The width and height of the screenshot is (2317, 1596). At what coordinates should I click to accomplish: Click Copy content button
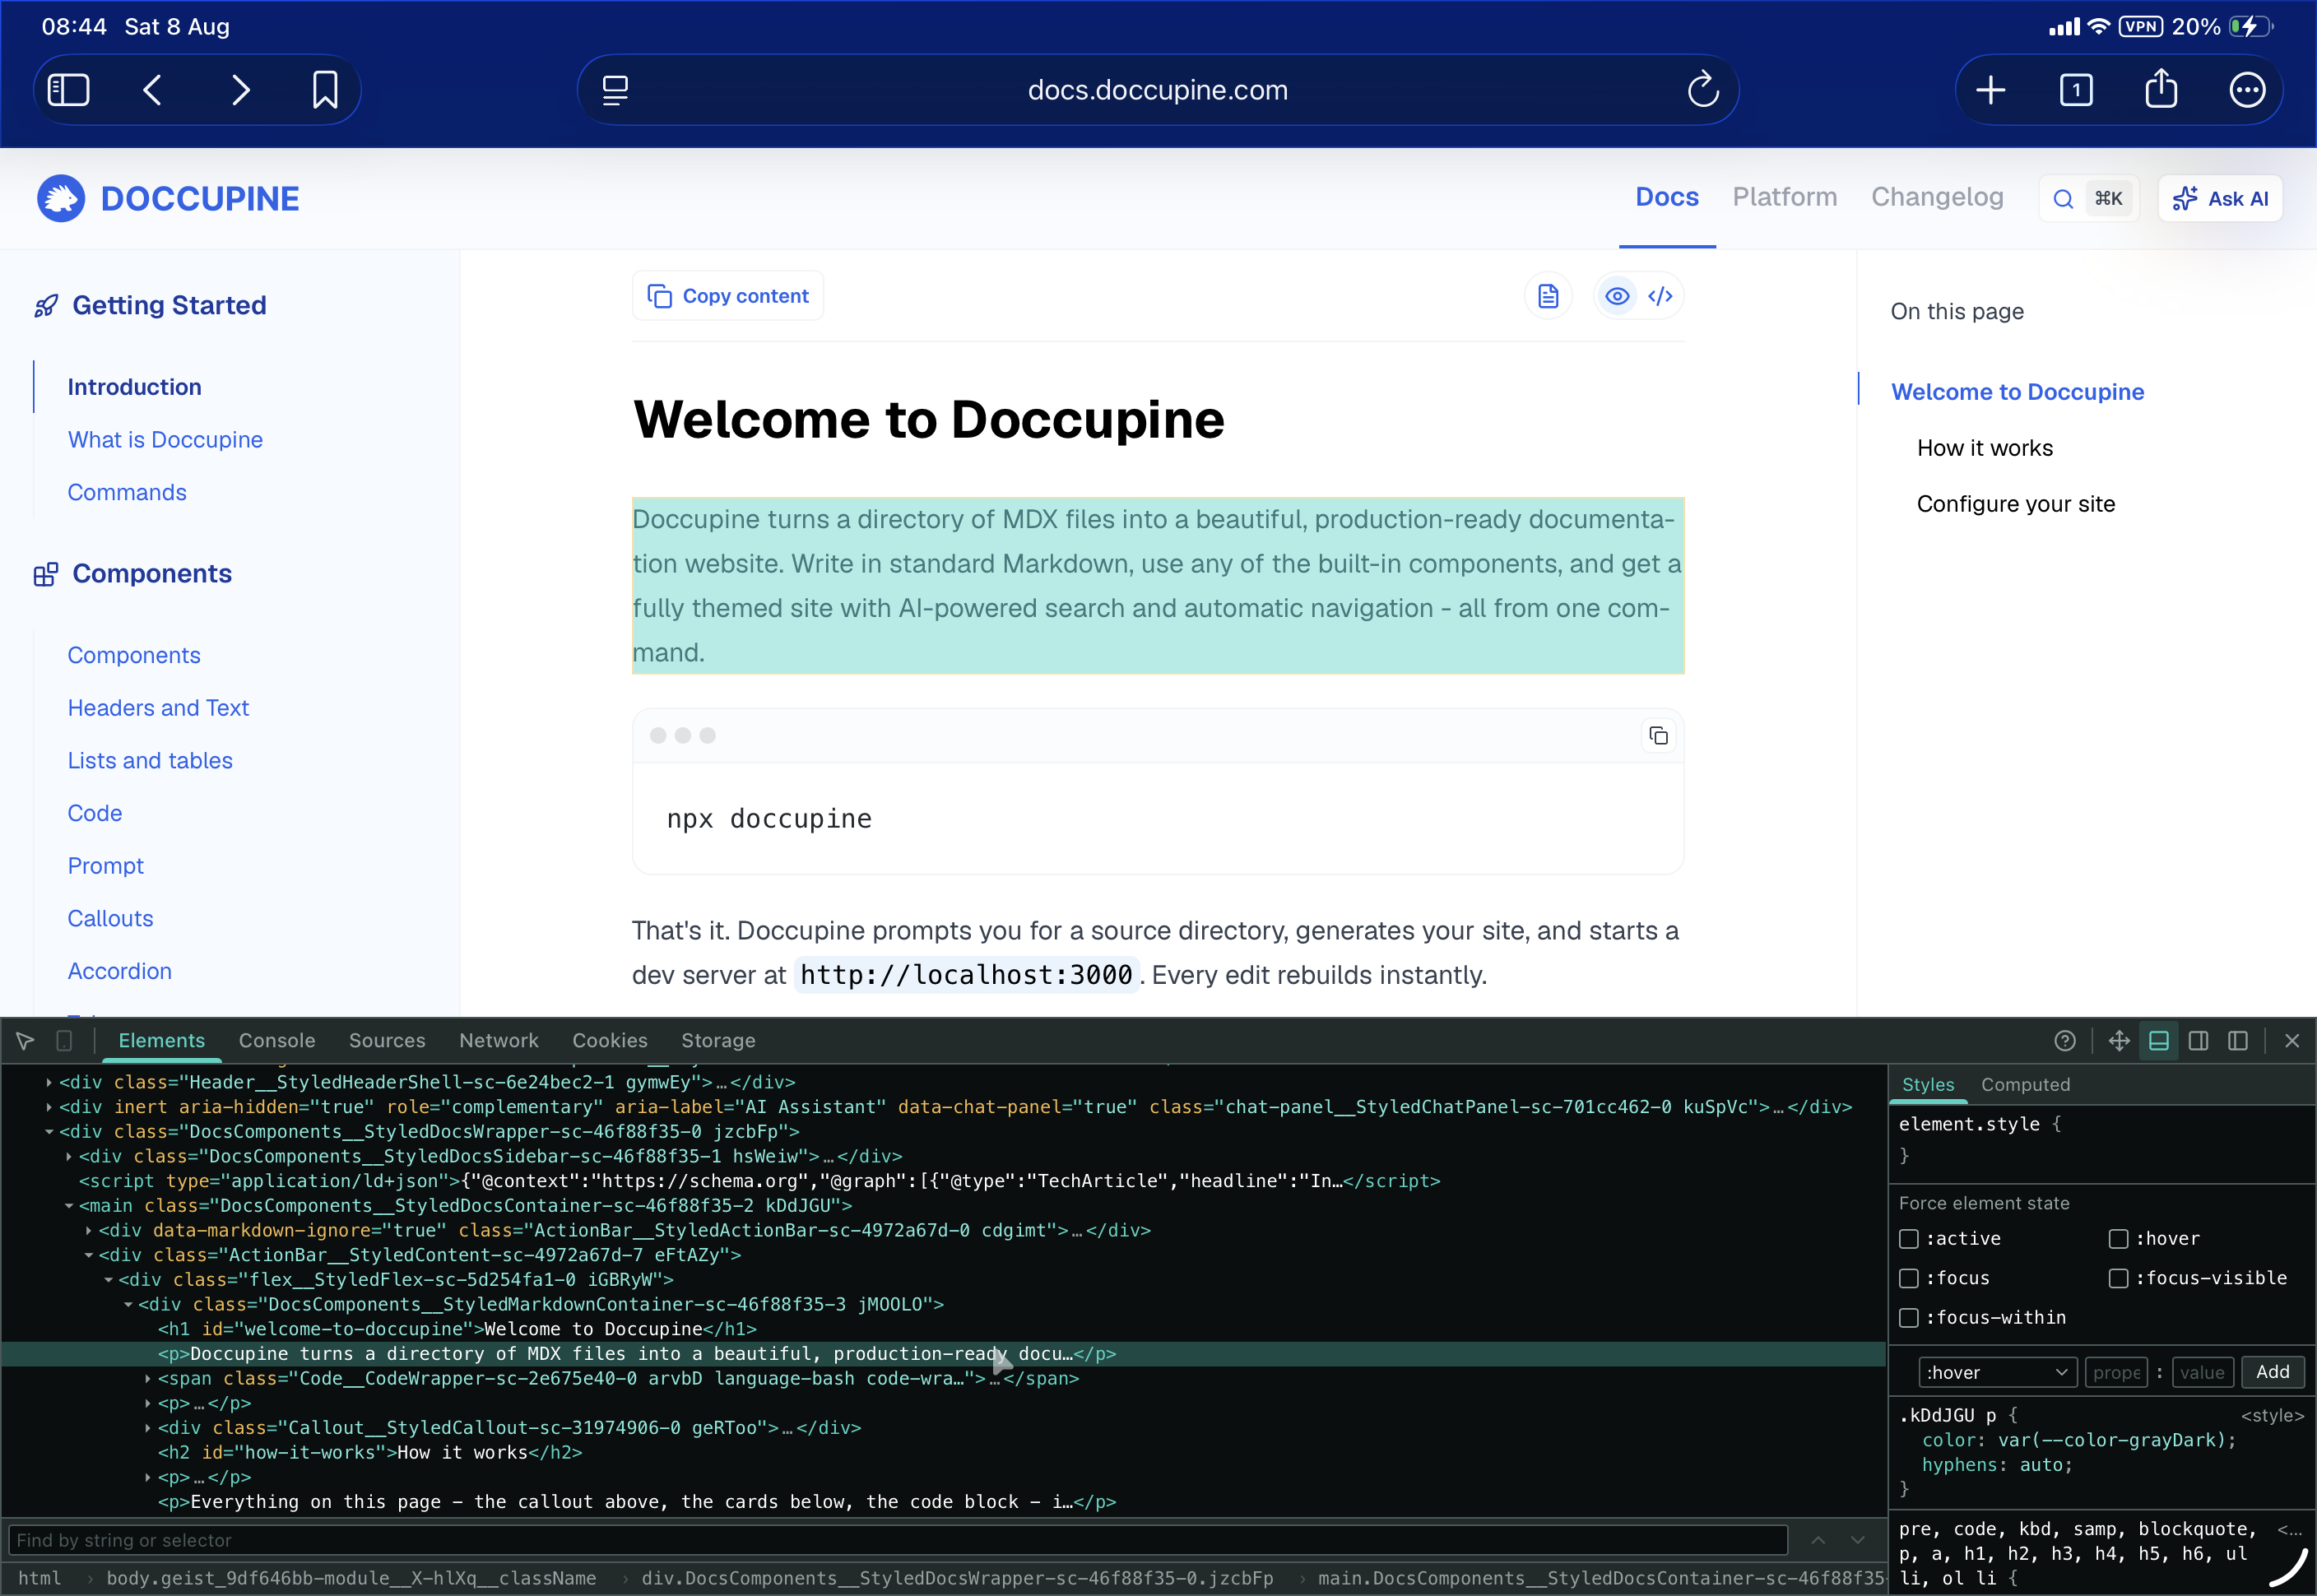(728, 296)
